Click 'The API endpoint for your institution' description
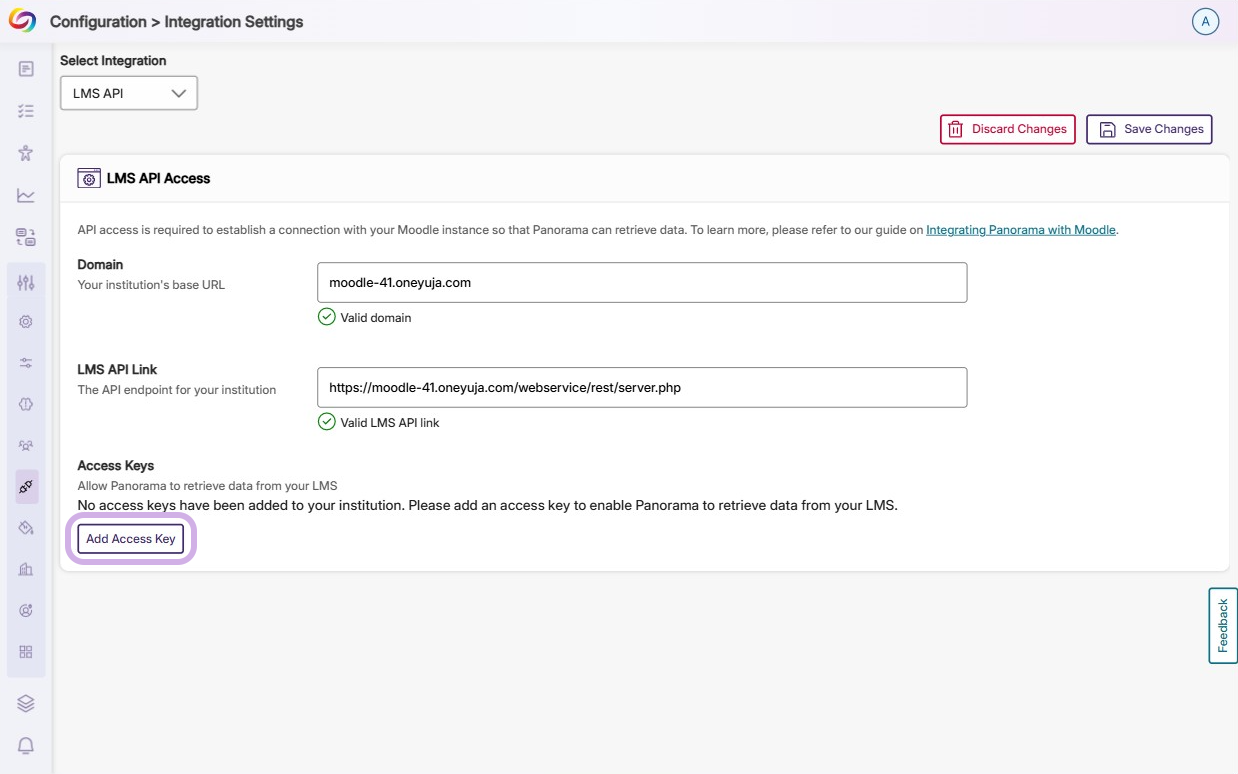Viewport: 1238px width, 774px height. [x=177, y=390]
